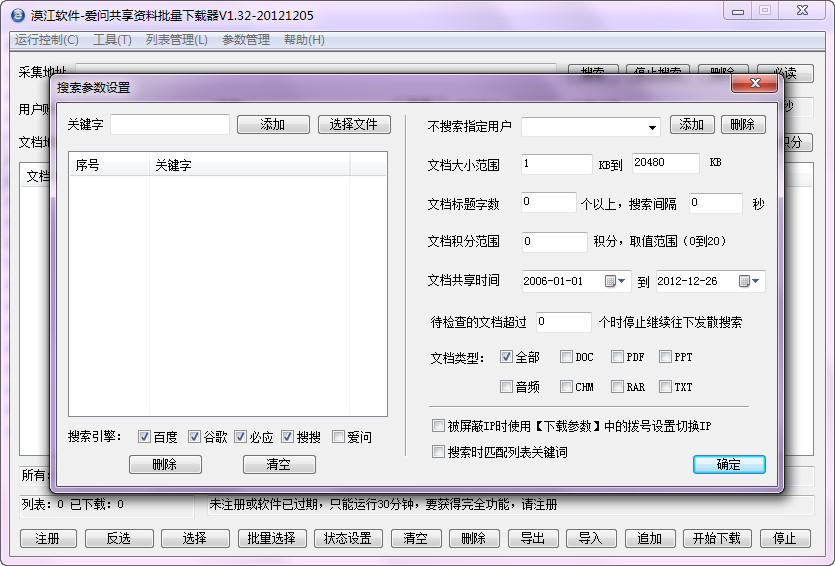Check the CHM document type
This screenshot has height=566, width=835.
(x=566, y=387)
